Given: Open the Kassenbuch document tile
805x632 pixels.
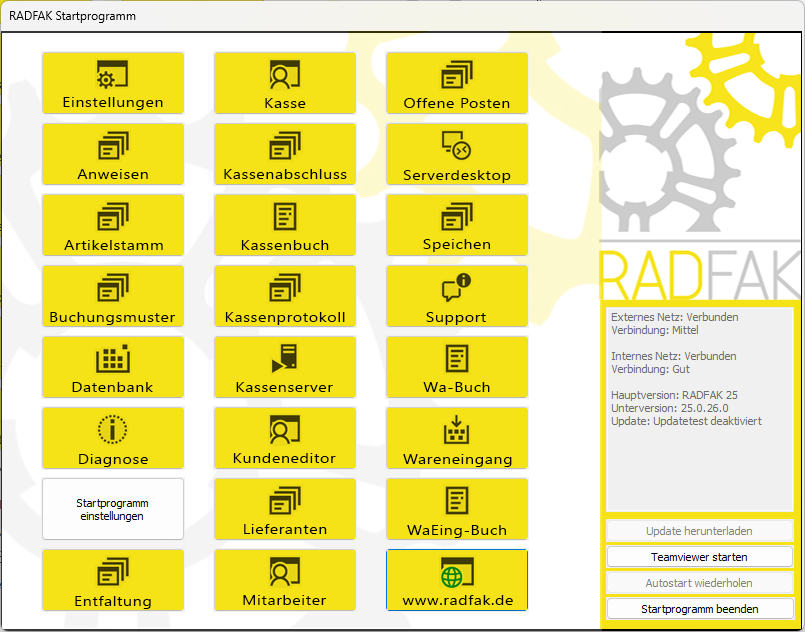Looking at the screenshot, I should click(285, 225).
